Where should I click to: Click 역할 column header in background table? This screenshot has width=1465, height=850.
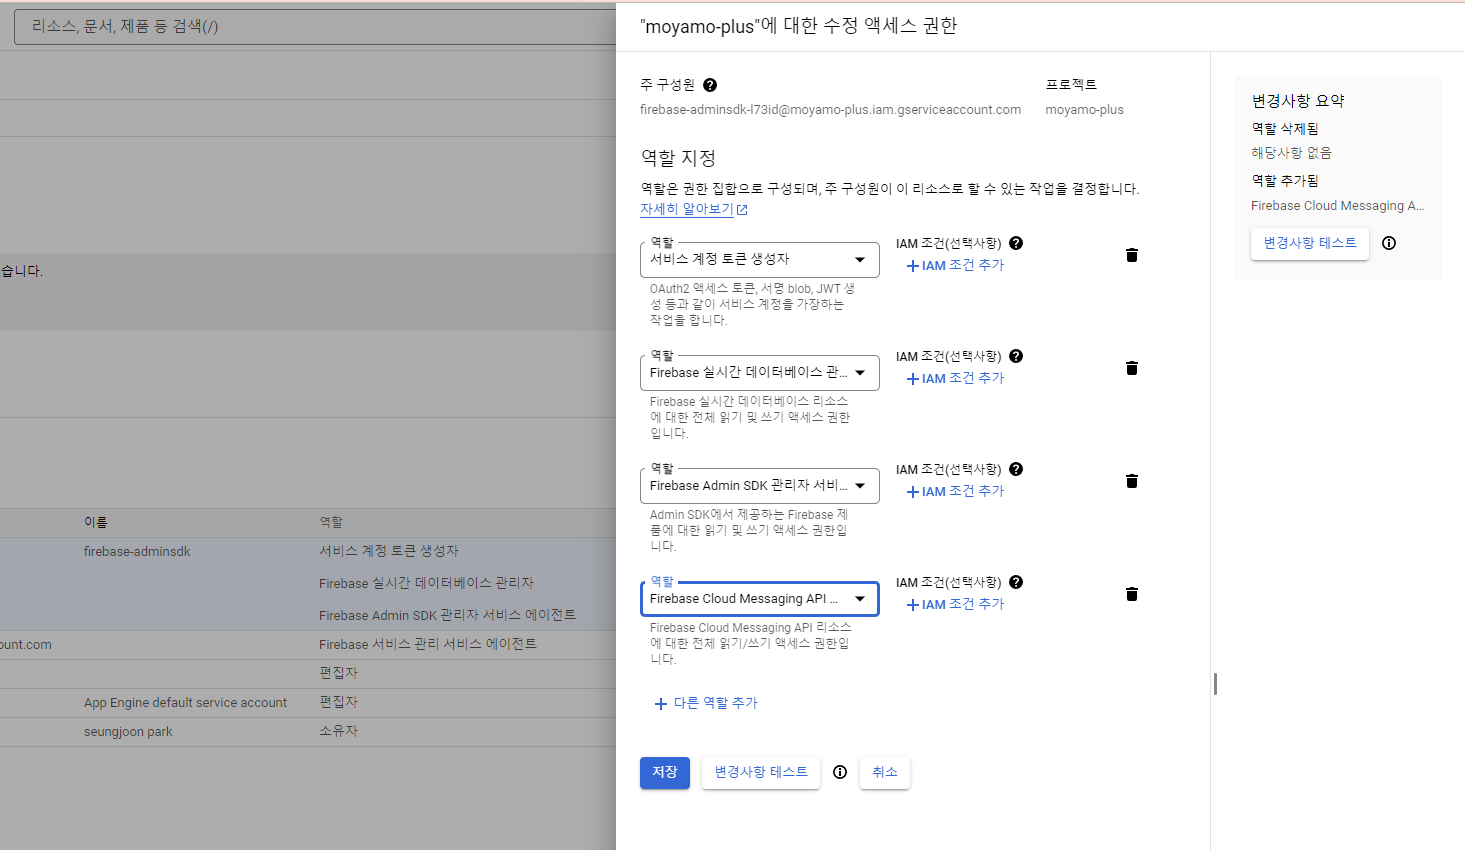click(331, 522)
